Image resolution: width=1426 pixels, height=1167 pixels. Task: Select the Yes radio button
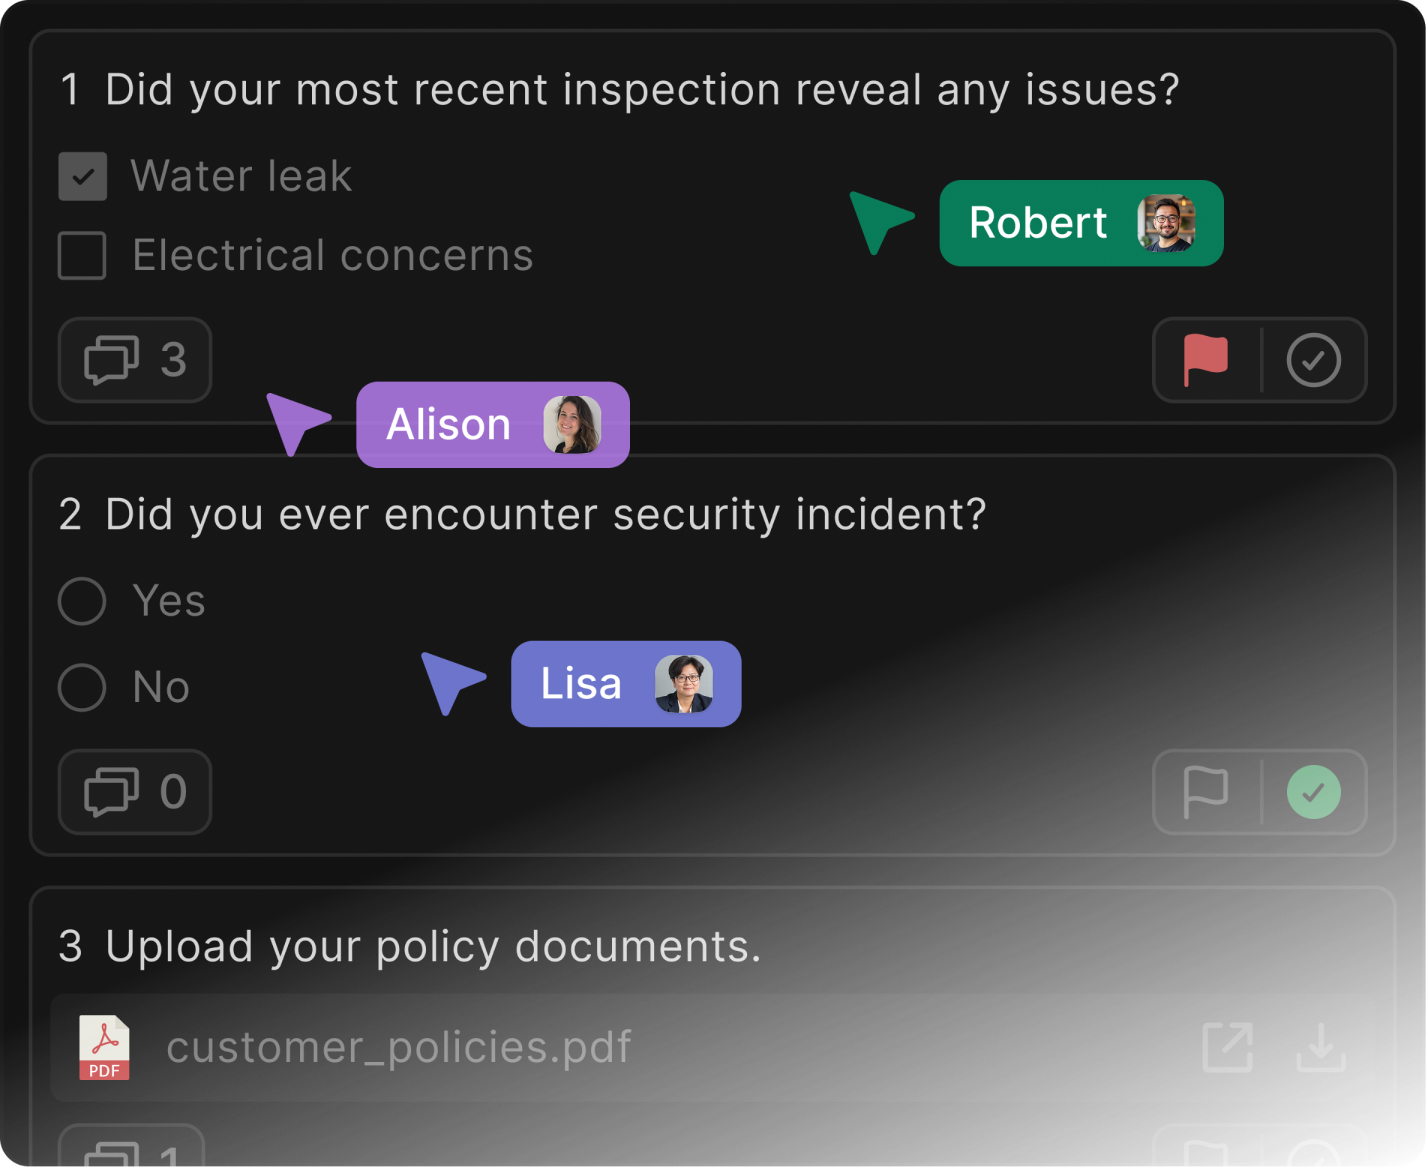click(82, 601)
